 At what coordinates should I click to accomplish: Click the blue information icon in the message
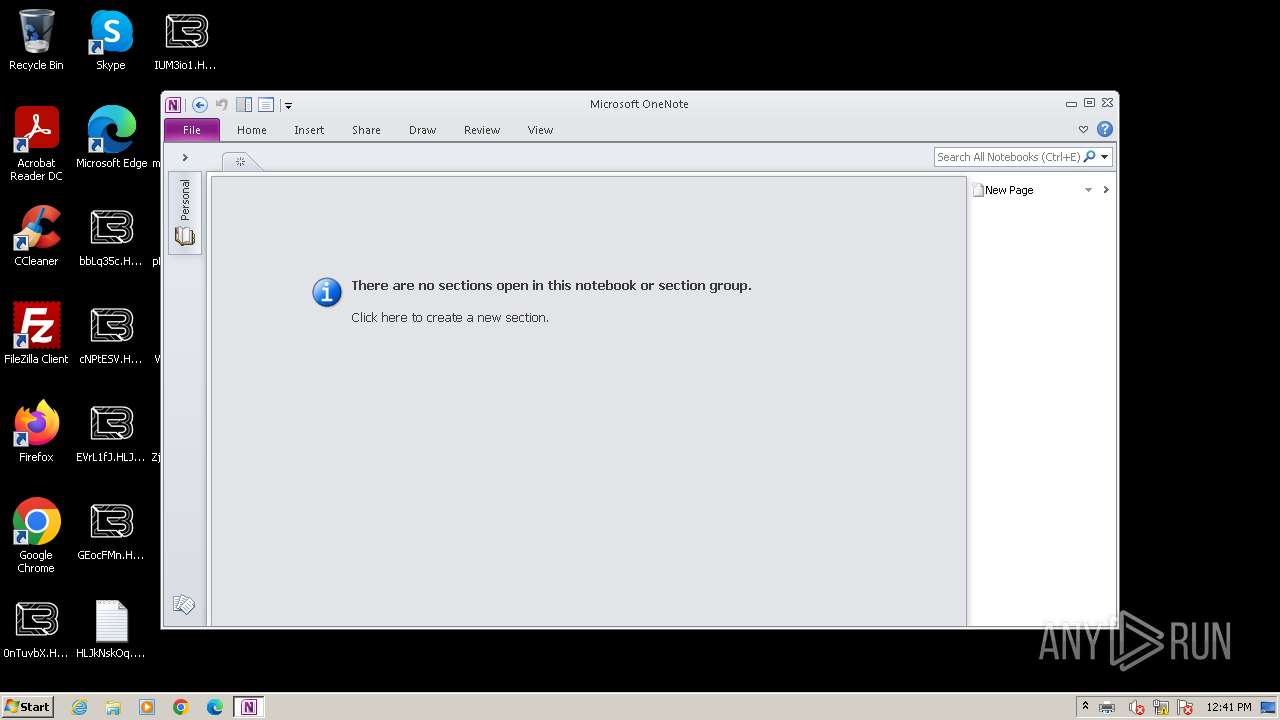click(327, 292)
